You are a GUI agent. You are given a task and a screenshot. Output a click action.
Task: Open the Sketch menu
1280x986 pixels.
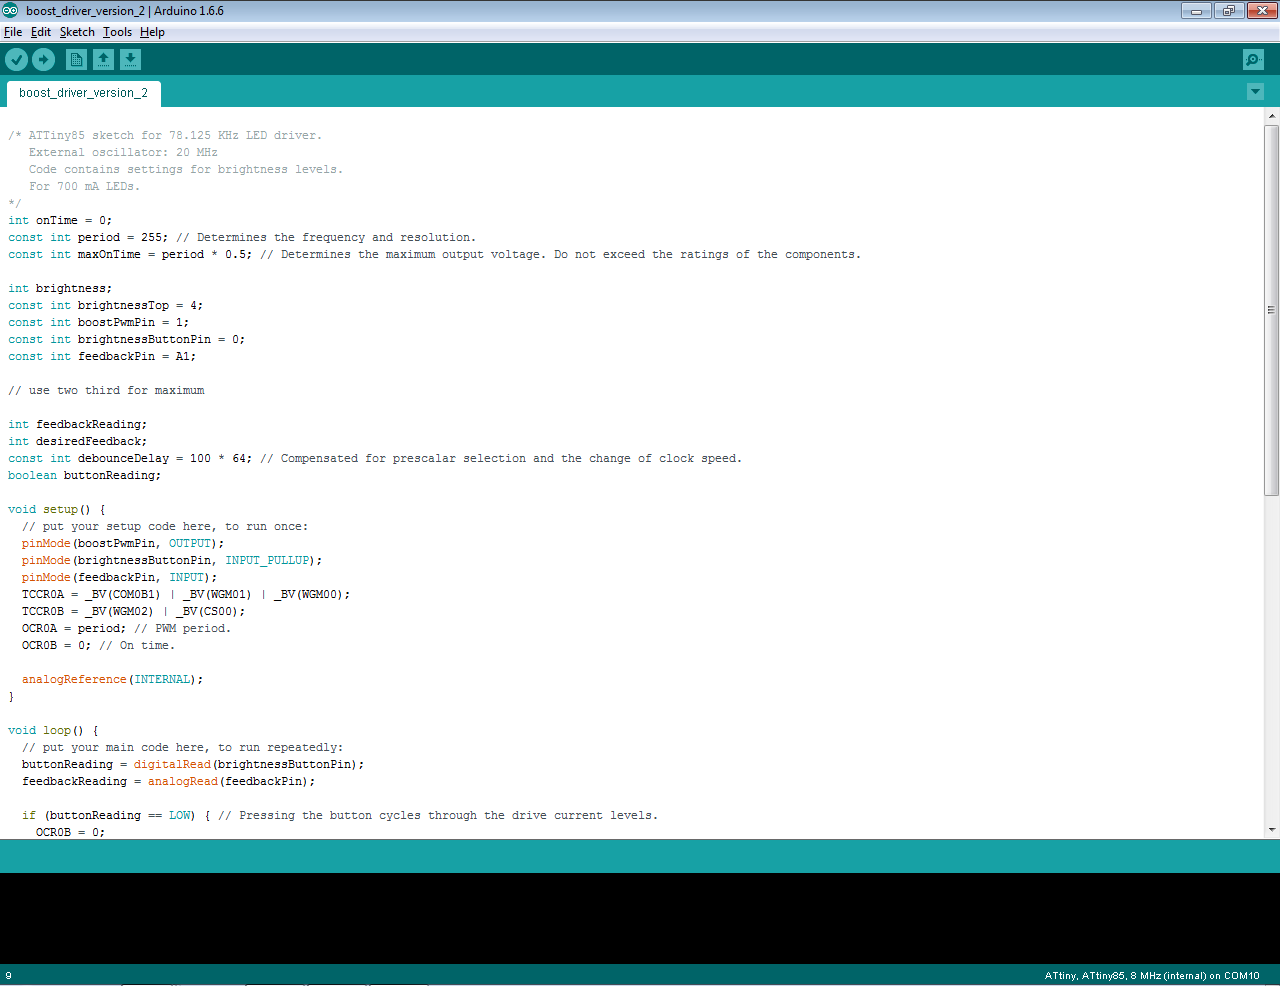(x=77, y=32)
